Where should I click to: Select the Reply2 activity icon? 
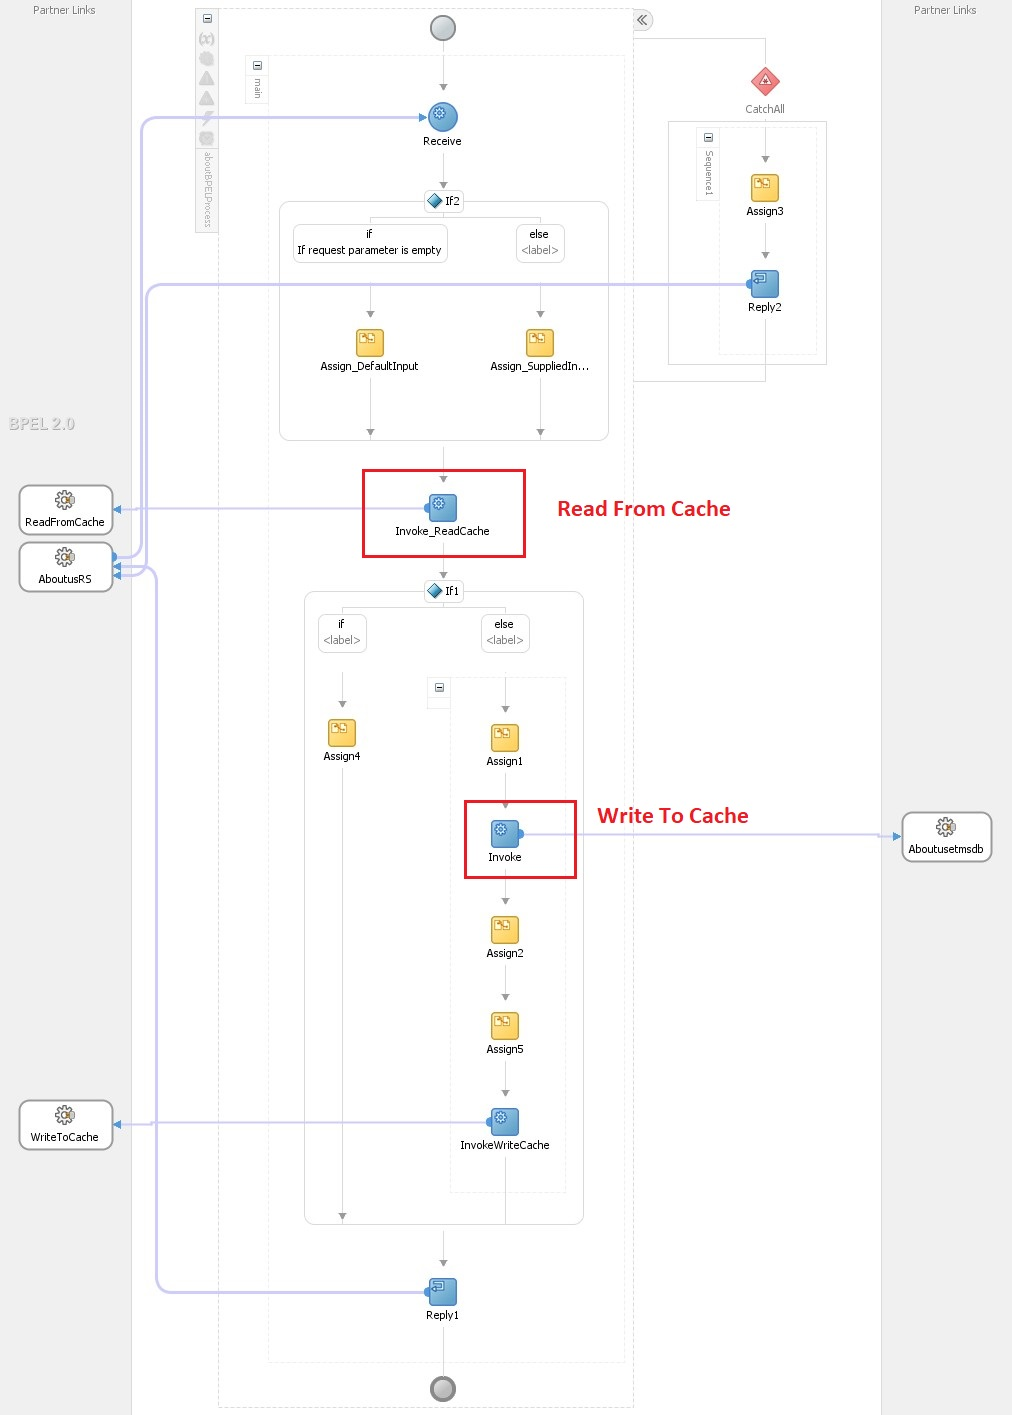(x=764, y=283)
